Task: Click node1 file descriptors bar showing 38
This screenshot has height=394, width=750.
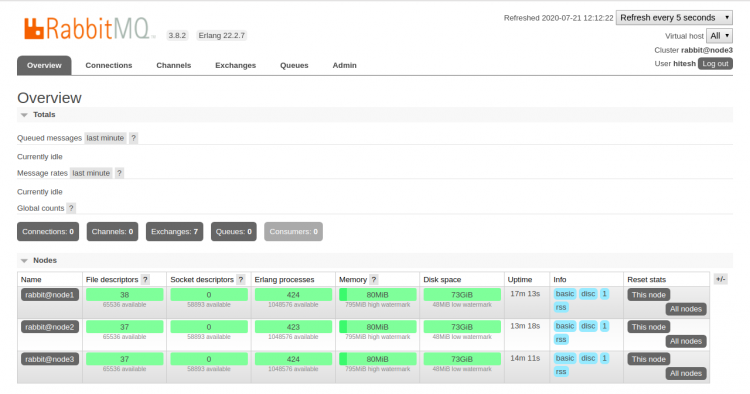Action: click(124, 295)
